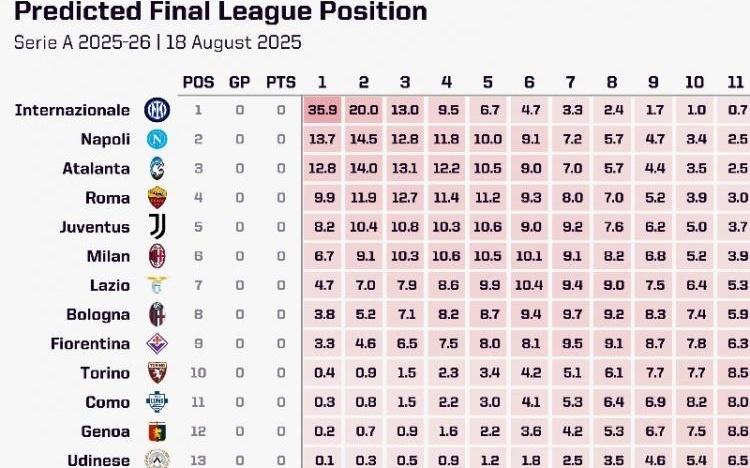
Task: Select the Internazionale team name
Action: coord(72,110)
